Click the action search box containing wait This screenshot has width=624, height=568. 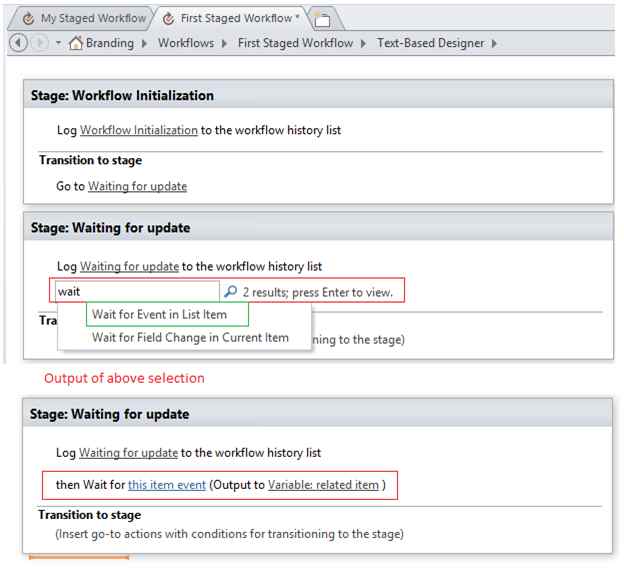coord(137,291)
